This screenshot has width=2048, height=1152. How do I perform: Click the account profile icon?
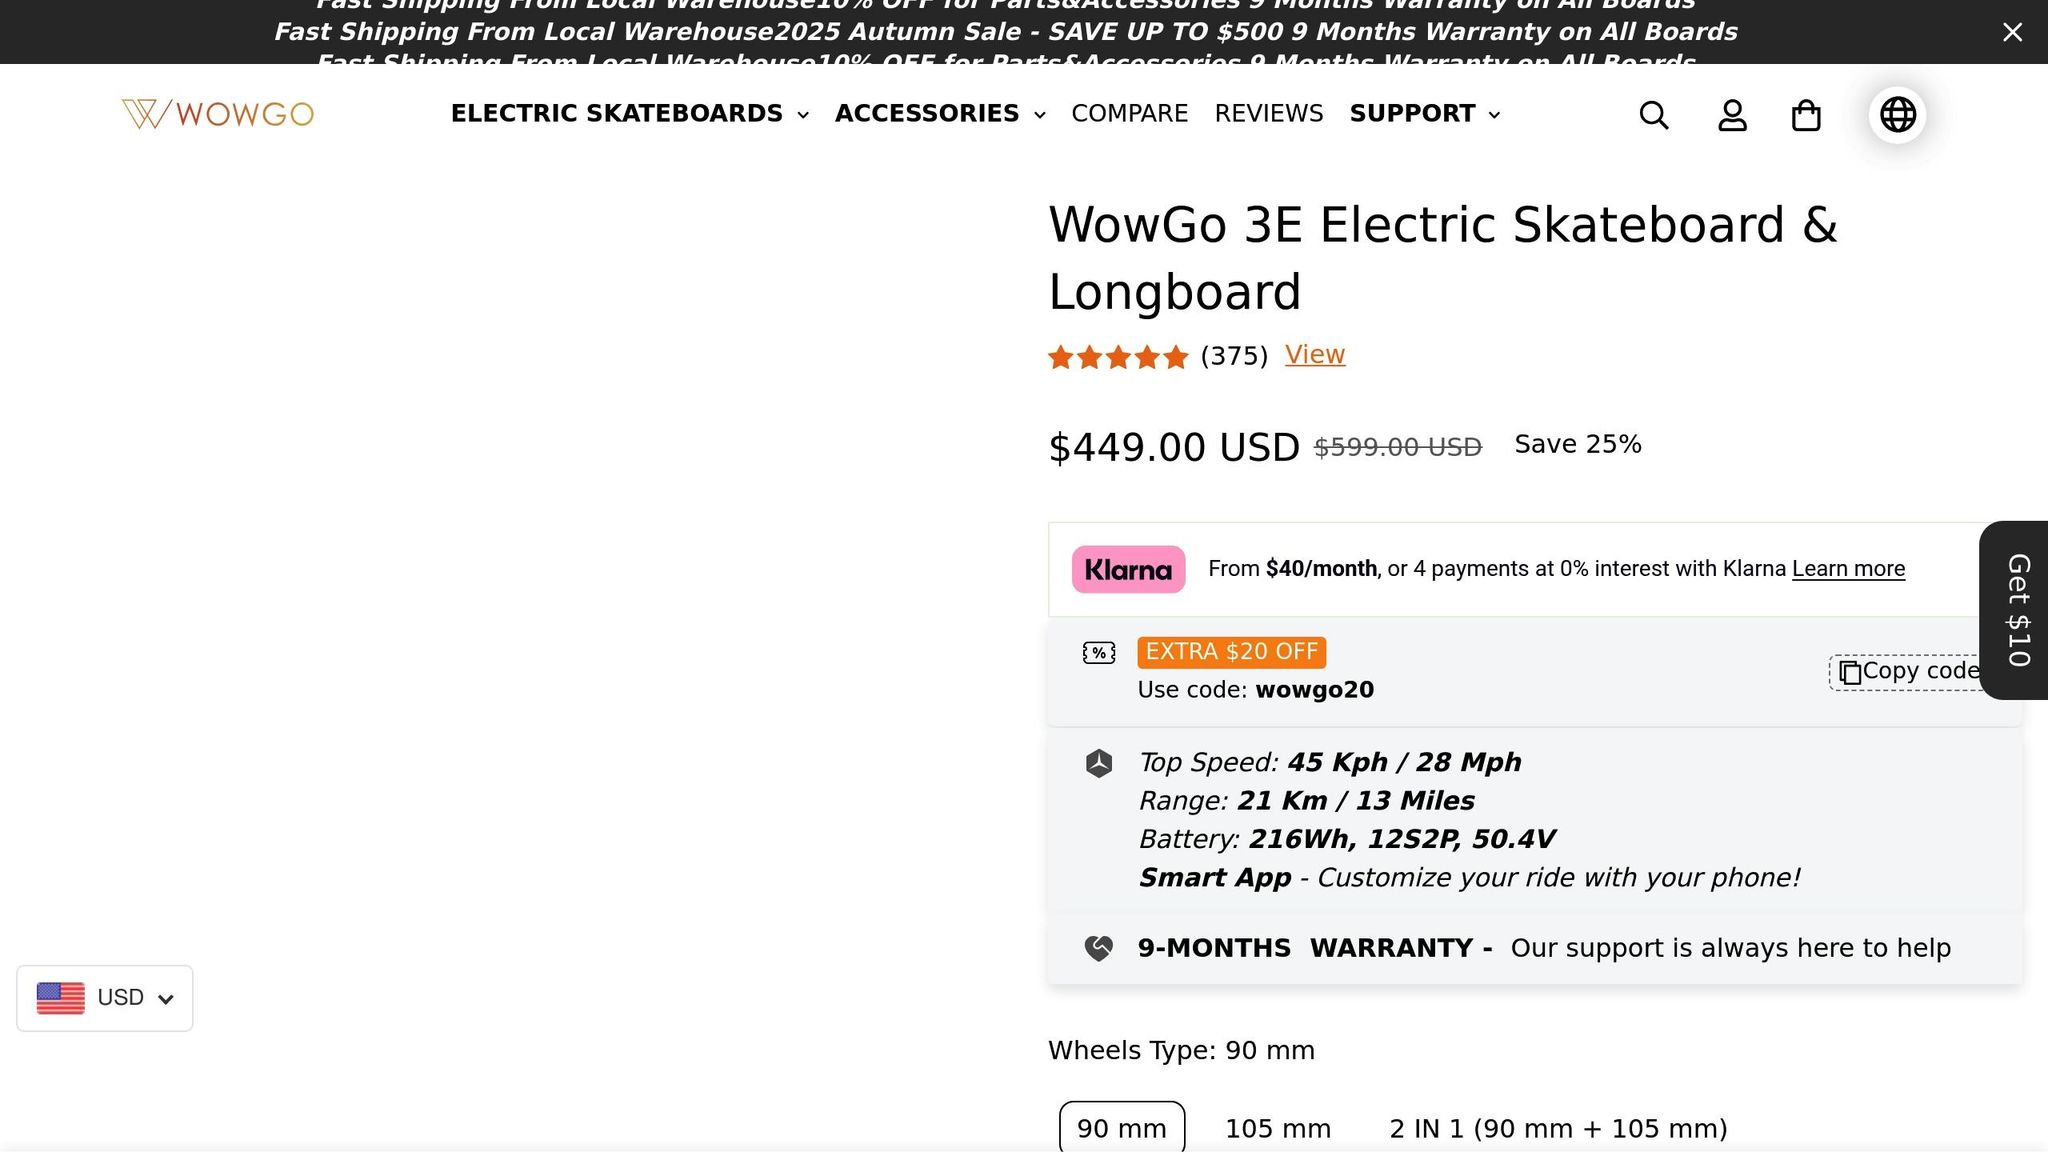pyautogui.click(x=1732, y=114)
